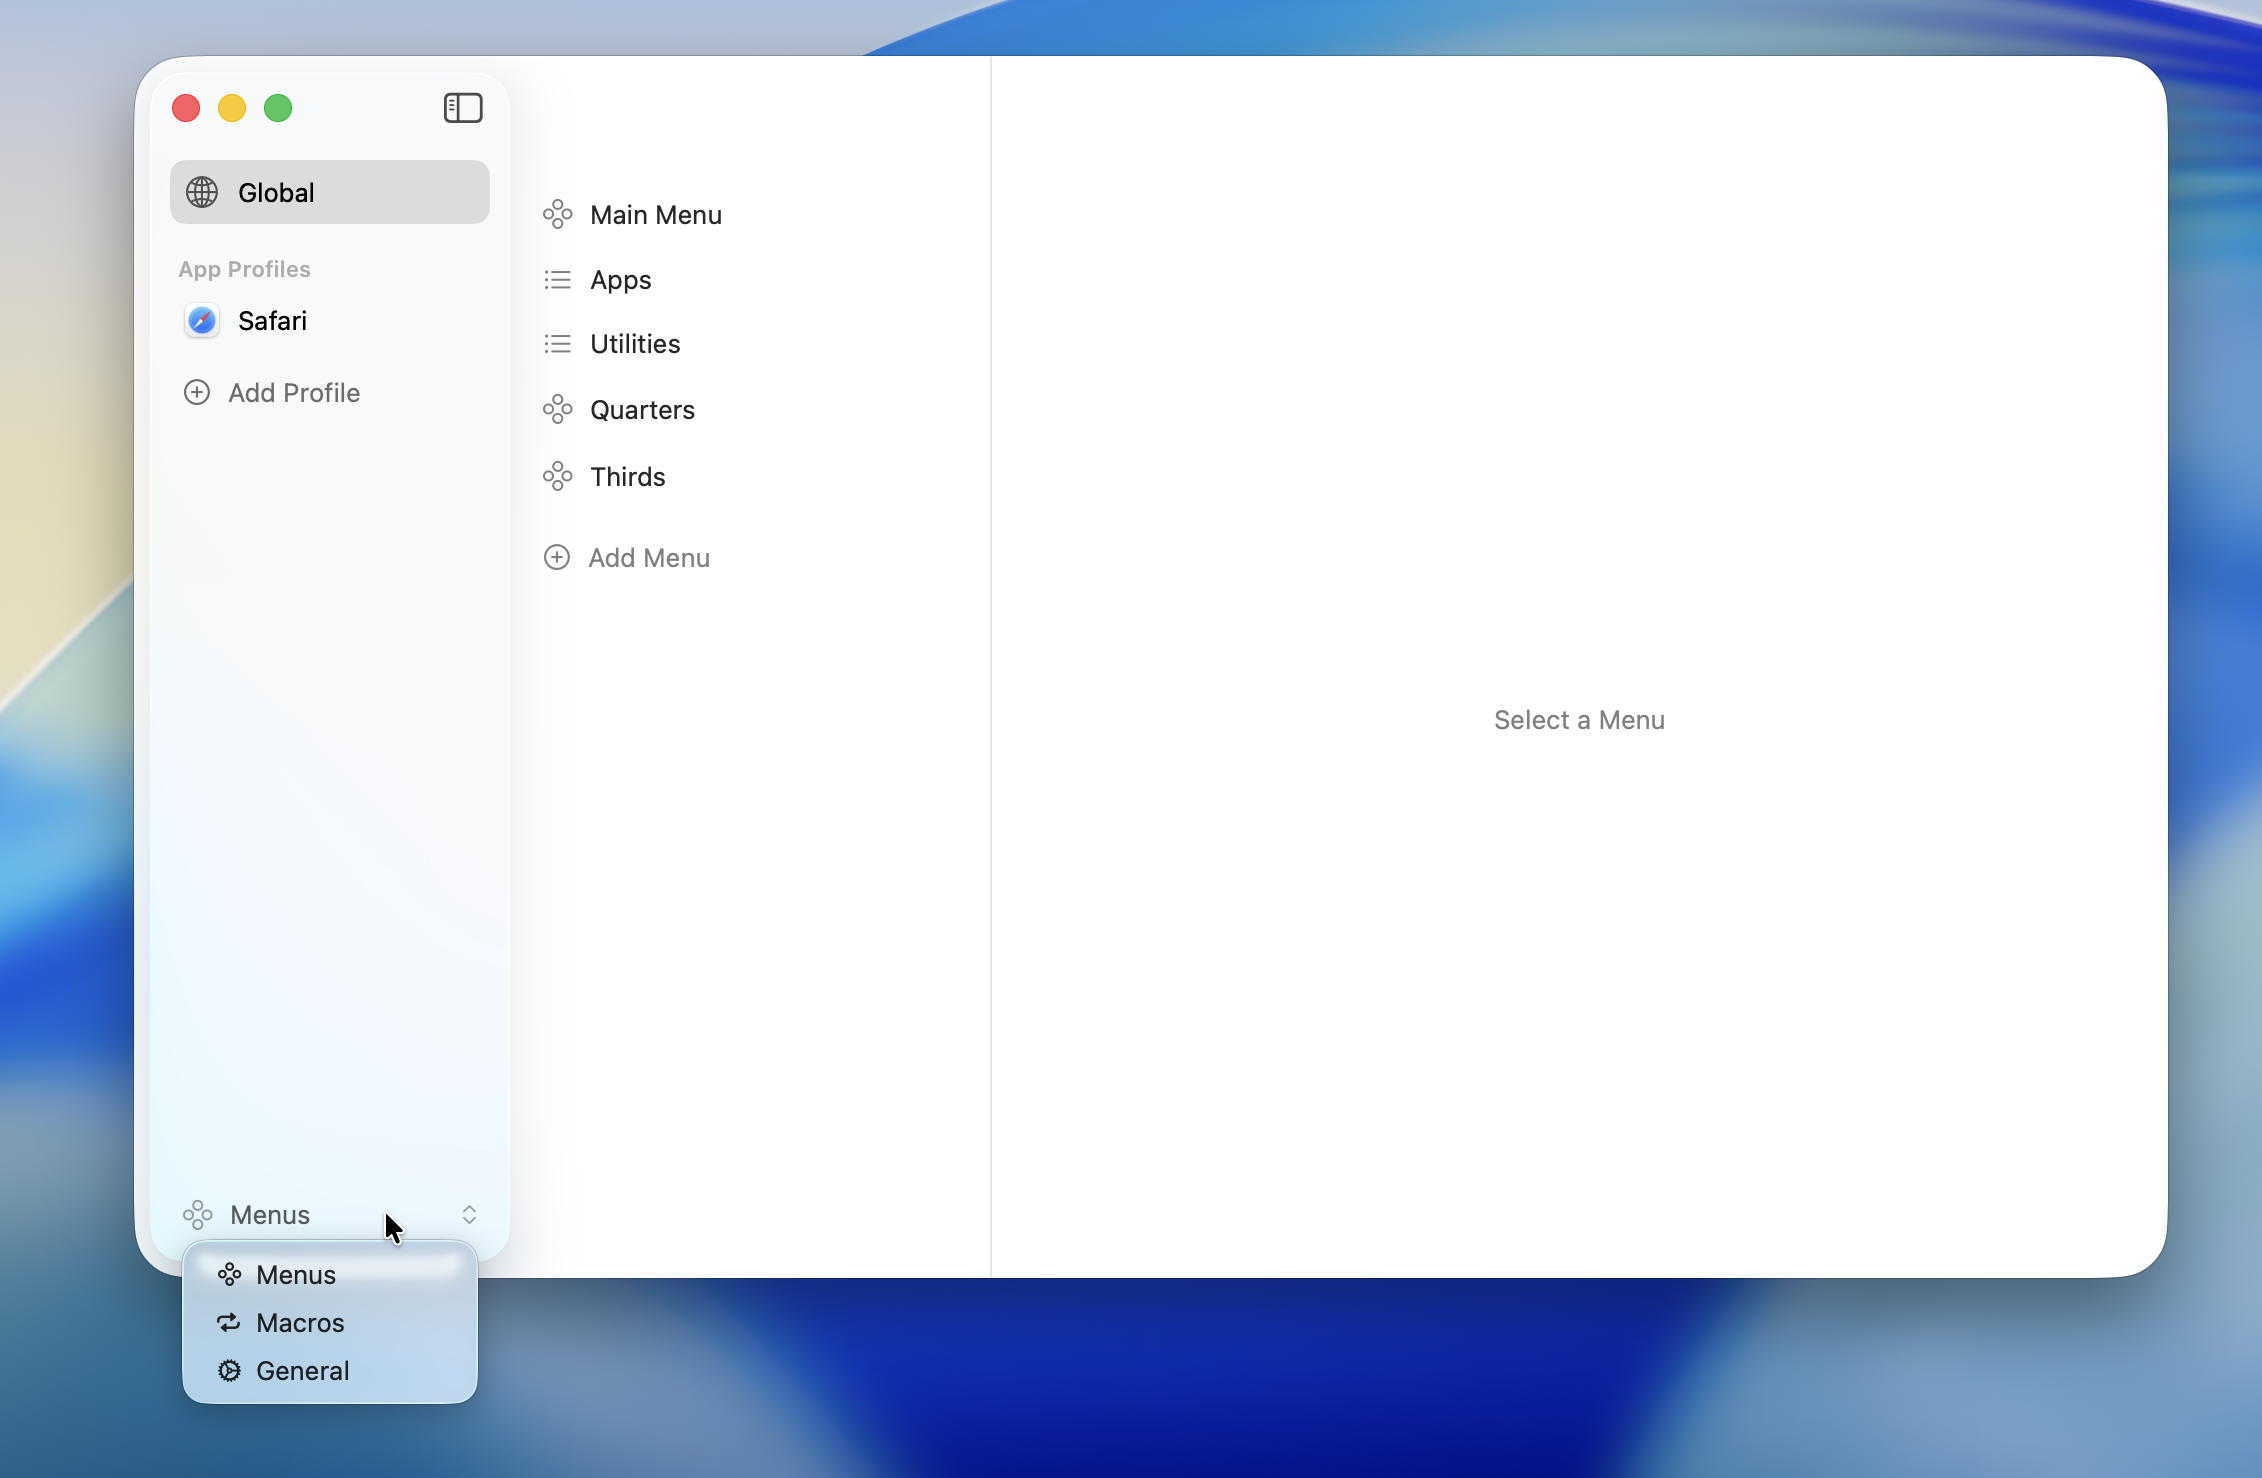Toggle the sidebar visibility button
The image size is (2262, 1478).
(x=462, y=107)
